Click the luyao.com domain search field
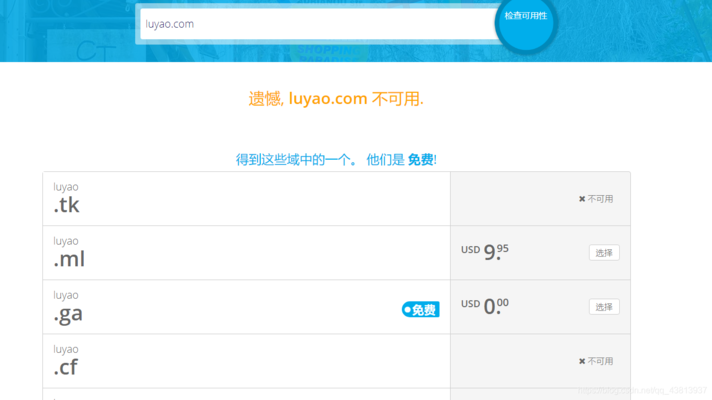Screen dimensions: 712x400 pos(320,24)
